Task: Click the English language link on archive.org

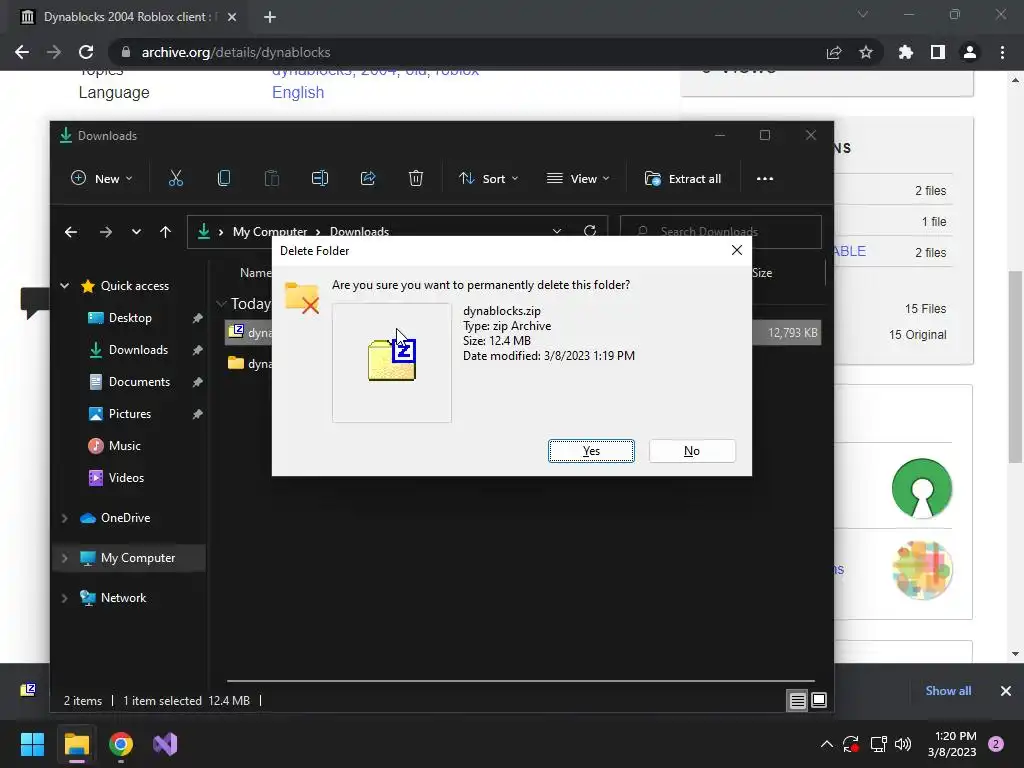Action: click(x=298, y=93)
